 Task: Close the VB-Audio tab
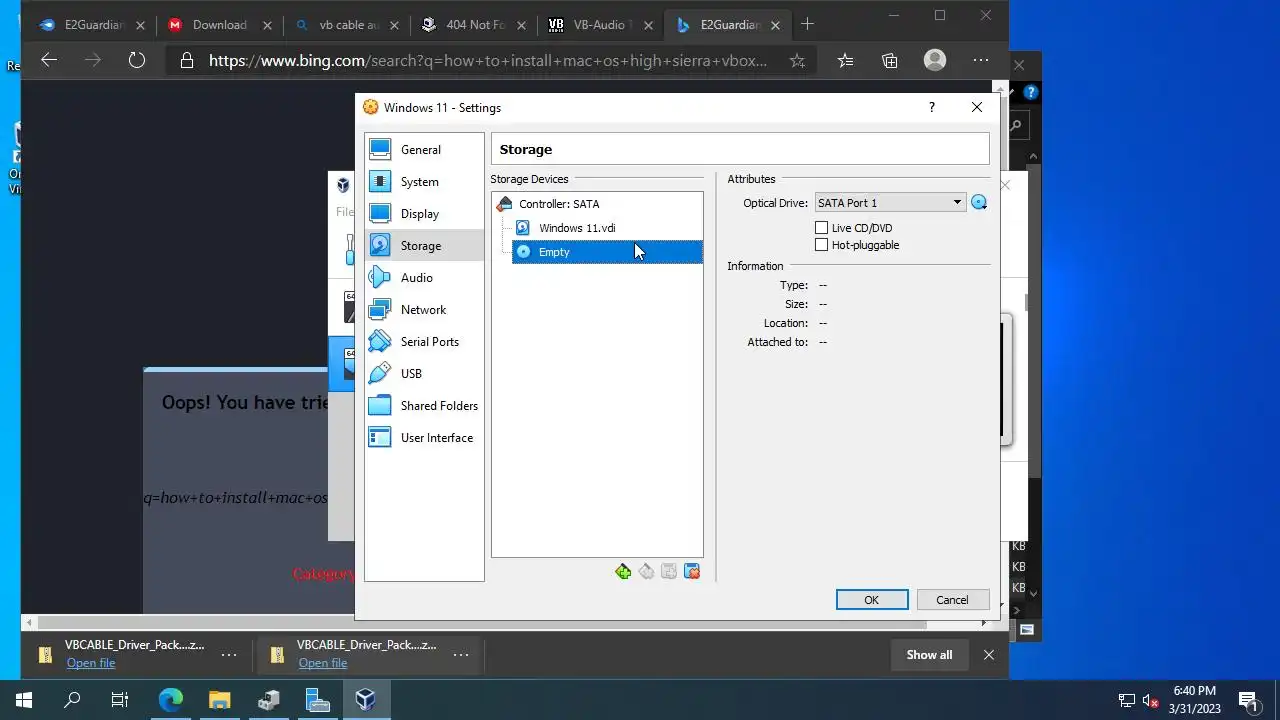(x=648, y=25)
